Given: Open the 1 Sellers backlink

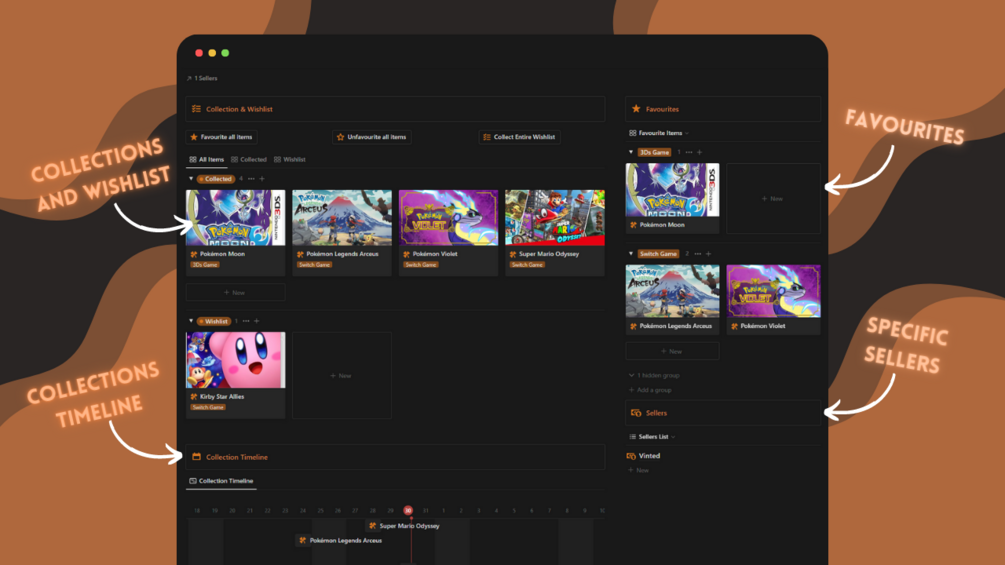Looking at the screenshot, I should coord(202,78).
